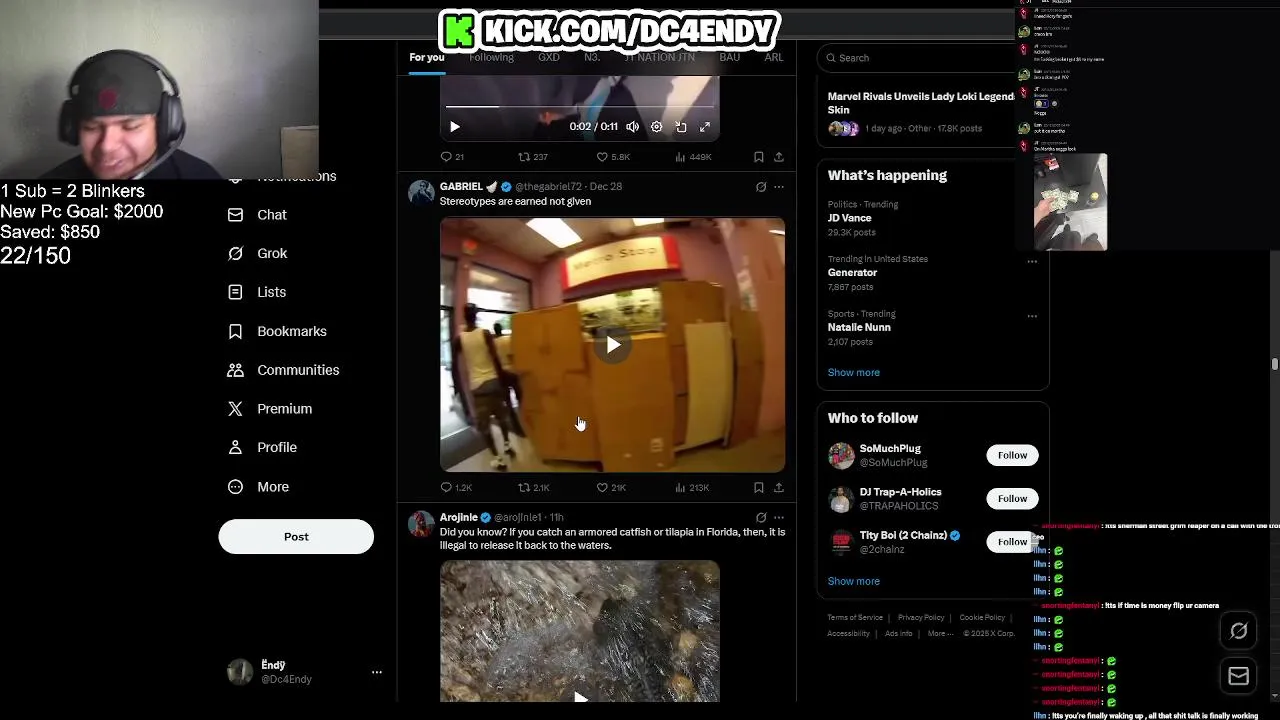
Task: Open Natalie Nunn trend options menu
Action: coord(1032,316)
